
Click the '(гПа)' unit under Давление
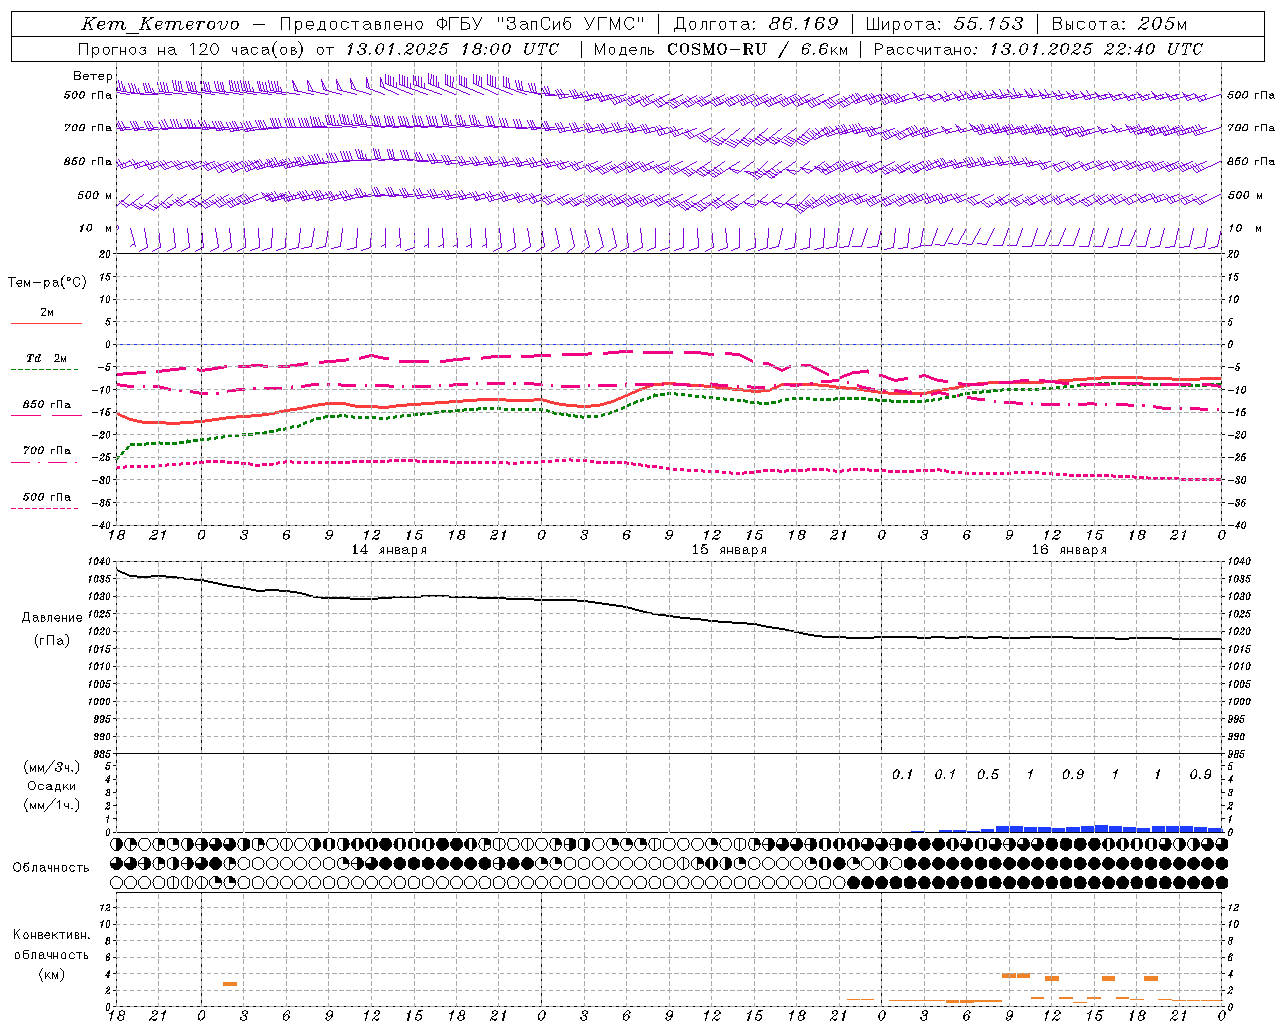point(52,641)
